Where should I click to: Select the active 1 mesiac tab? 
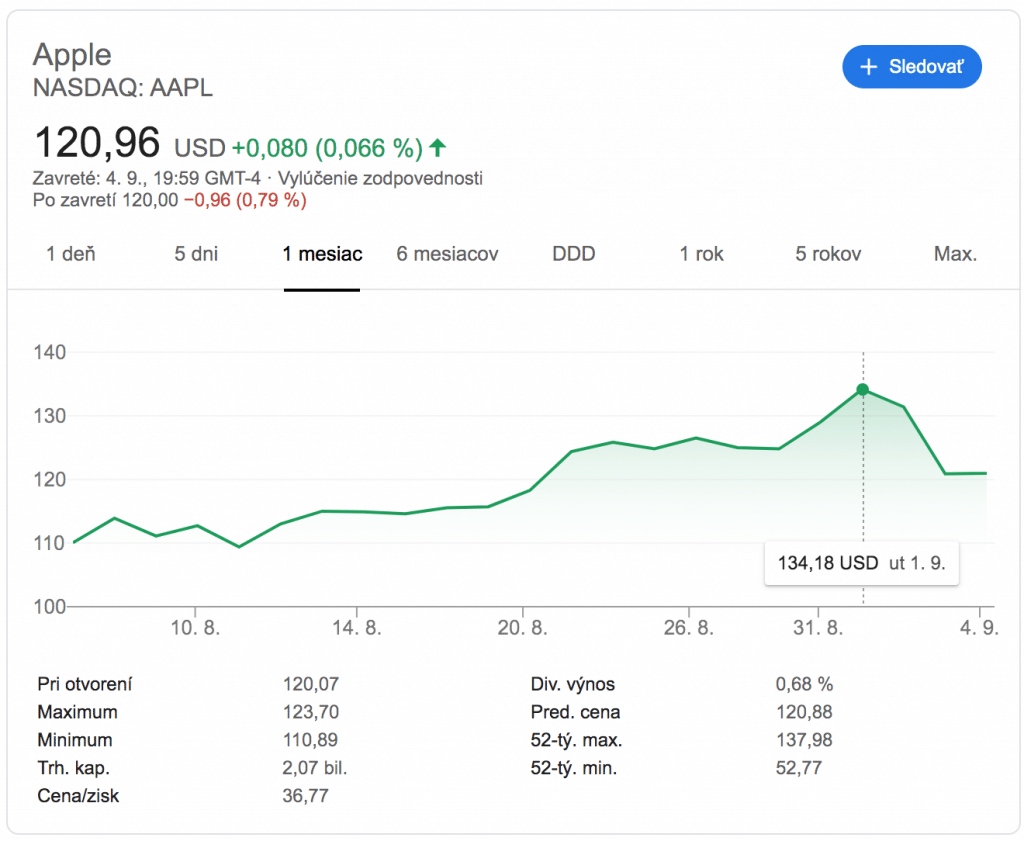322,254
